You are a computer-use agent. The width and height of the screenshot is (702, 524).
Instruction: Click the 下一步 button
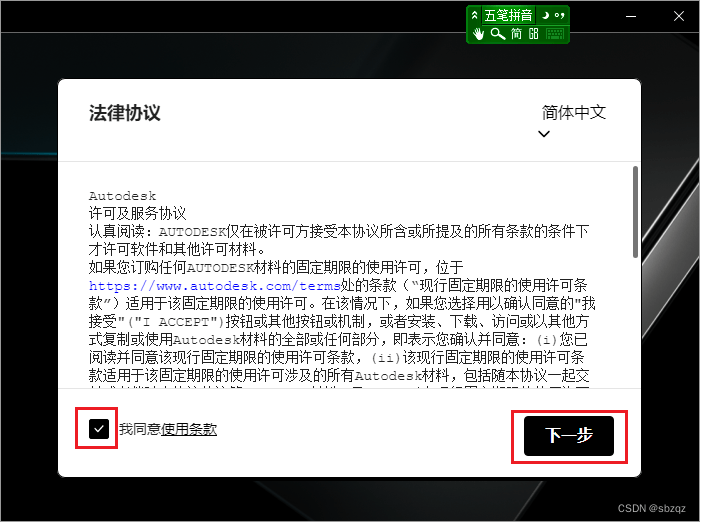571,438
